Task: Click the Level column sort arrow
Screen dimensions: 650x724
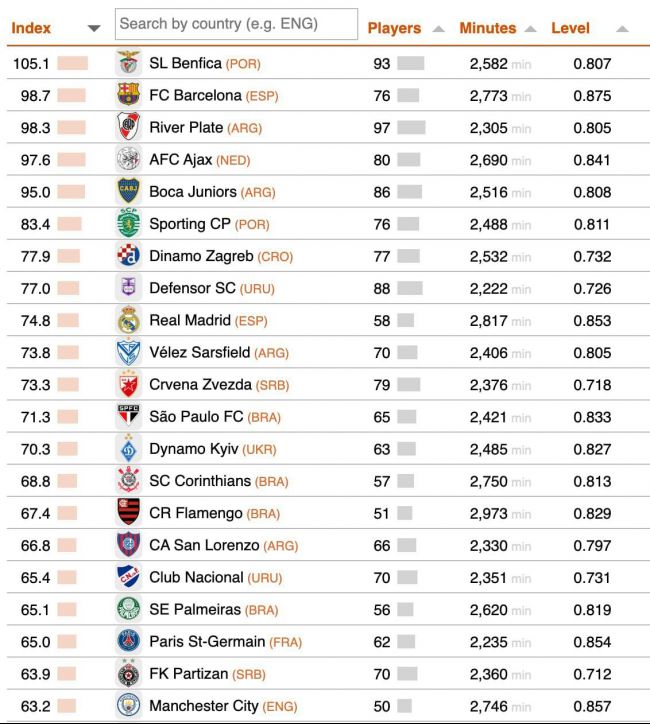Action: [x=622, y=29]
